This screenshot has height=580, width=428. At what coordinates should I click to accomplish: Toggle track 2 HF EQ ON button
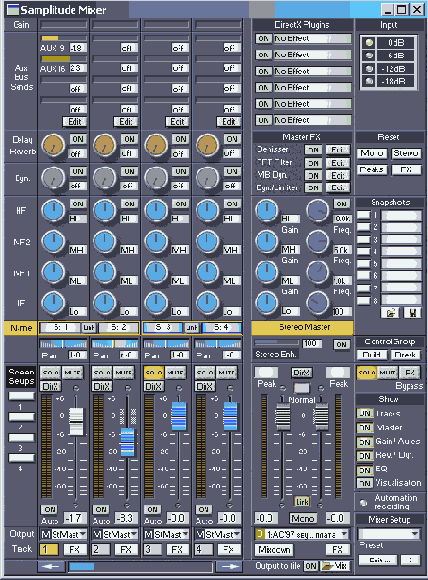pyautogui.click(x=129, y=204)
